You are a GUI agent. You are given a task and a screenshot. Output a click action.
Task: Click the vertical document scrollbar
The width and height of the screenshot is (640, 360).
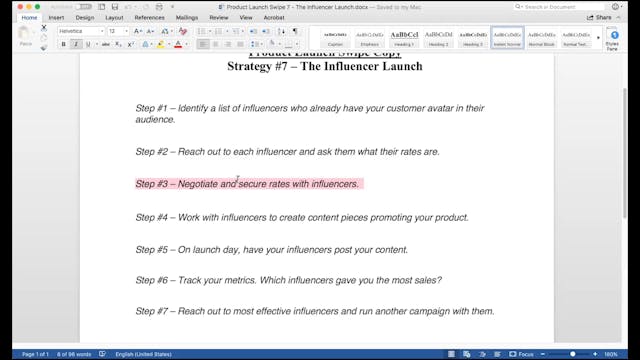tap(624, 154)
